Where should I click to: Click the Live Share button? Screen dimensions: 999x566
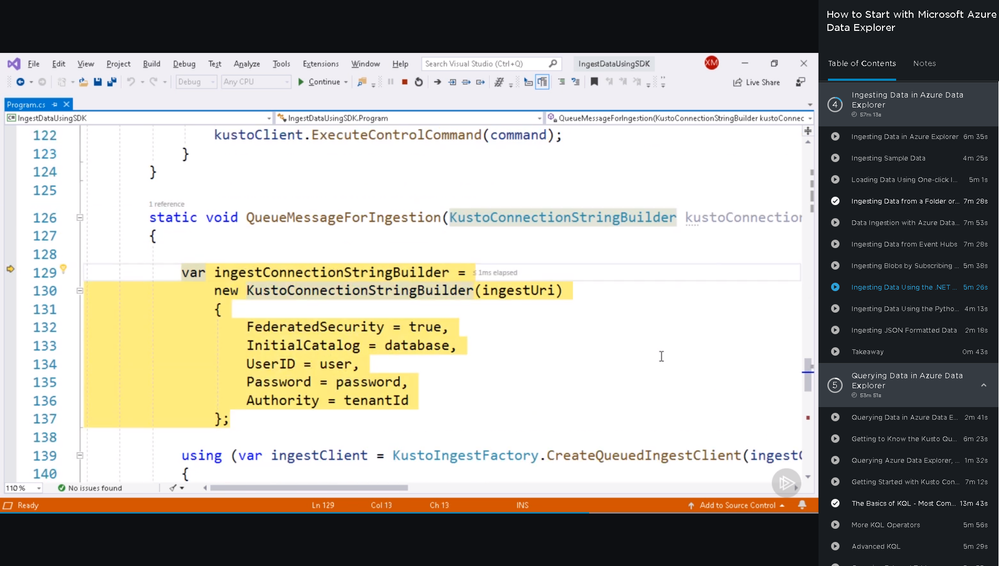tap(756, 82)
